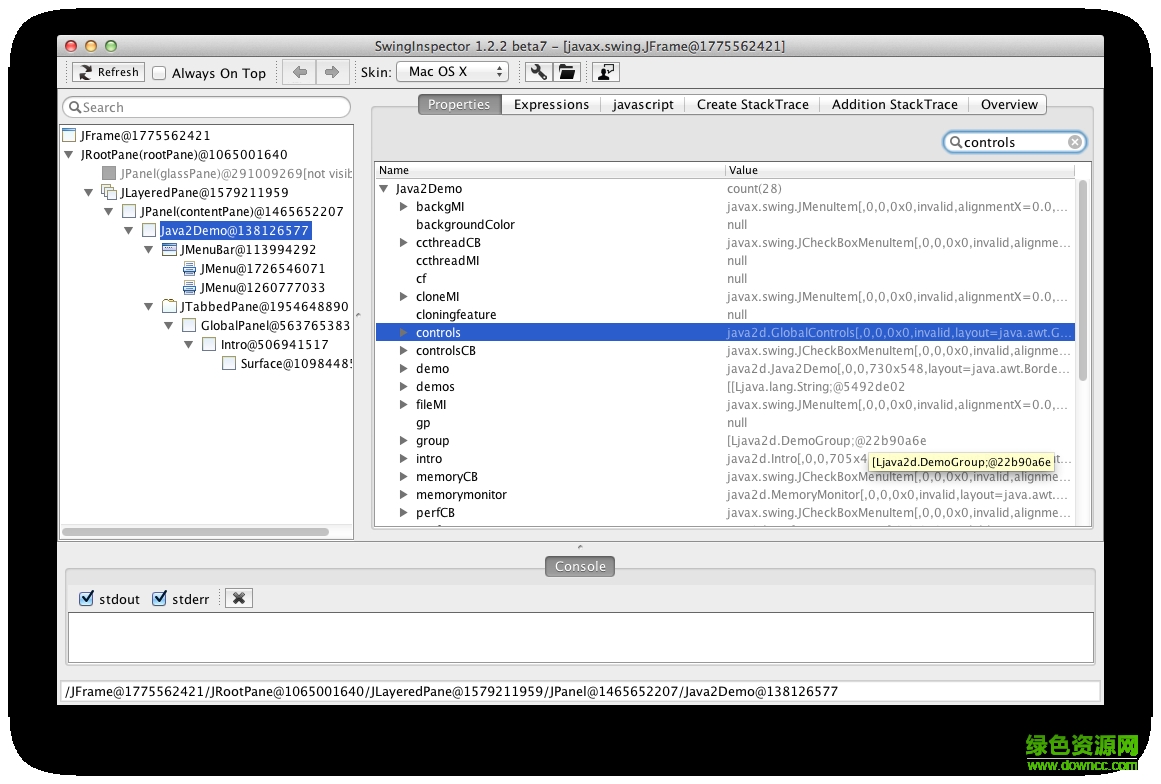
Task: Click the component capture icon after the folder
Action: click(x=605, y=72)
